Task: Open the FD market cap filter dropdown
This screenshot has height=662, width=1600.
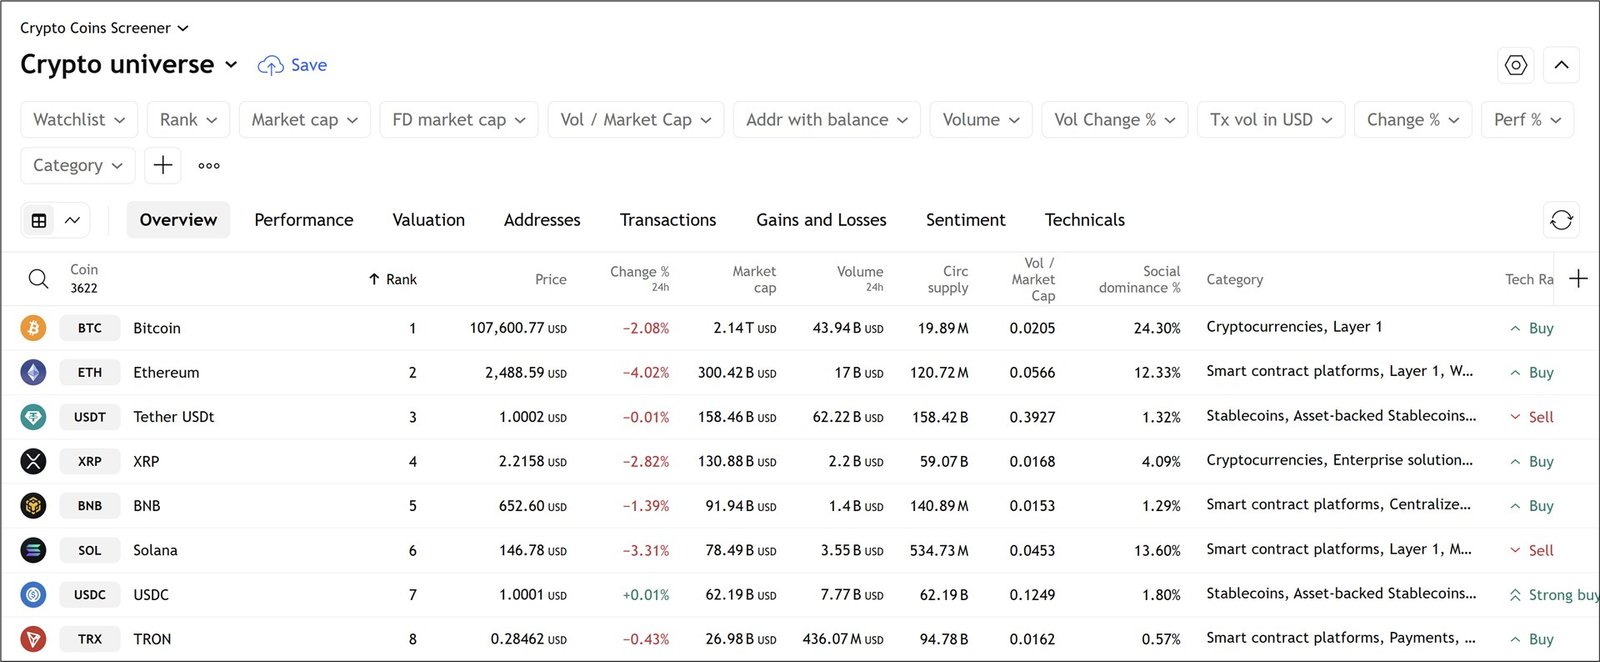Action: pos(459,120)
